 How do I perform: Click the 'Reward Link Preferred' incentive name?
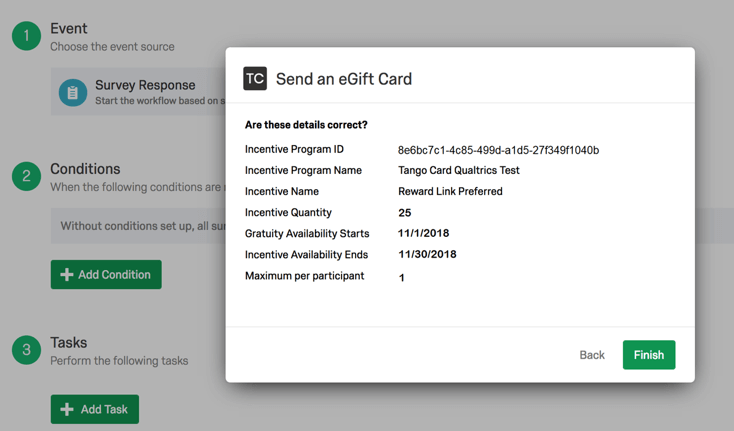[450, 191]
